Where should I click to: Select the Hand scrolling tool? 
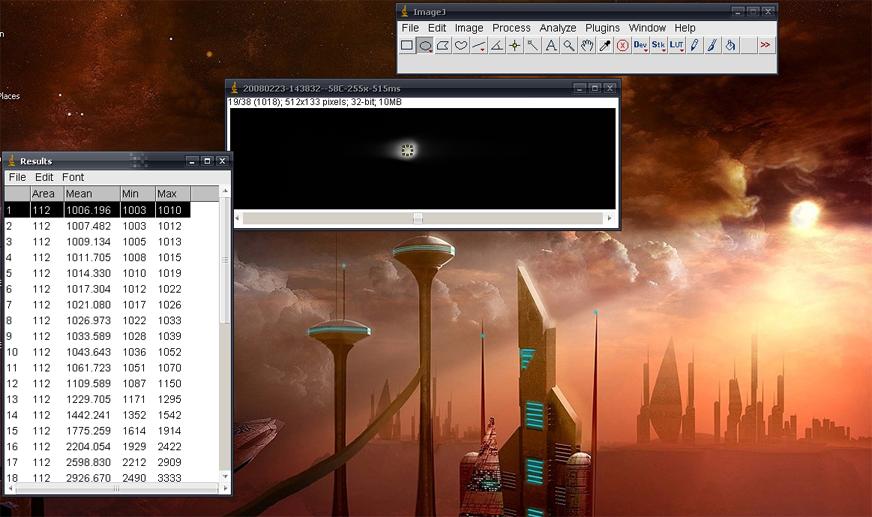point(587,45)
